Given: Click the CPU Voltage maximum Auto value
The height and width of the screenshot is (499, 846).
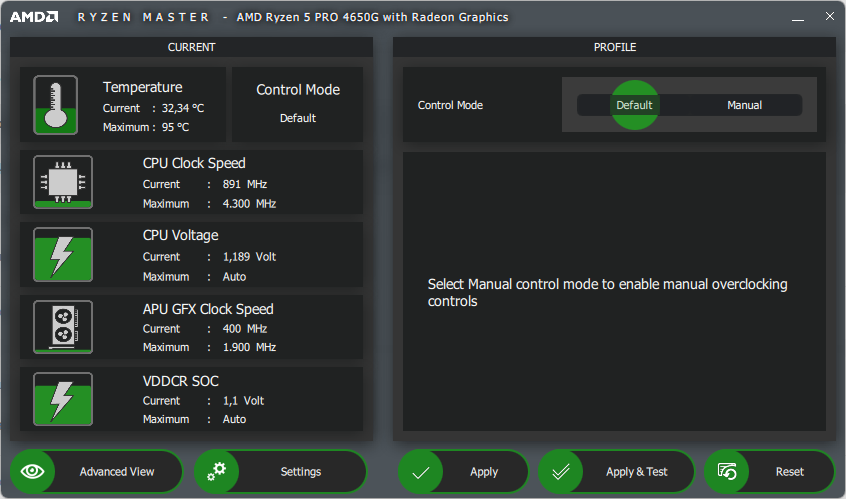Looking at the screenshot, I should coord(234,277).
